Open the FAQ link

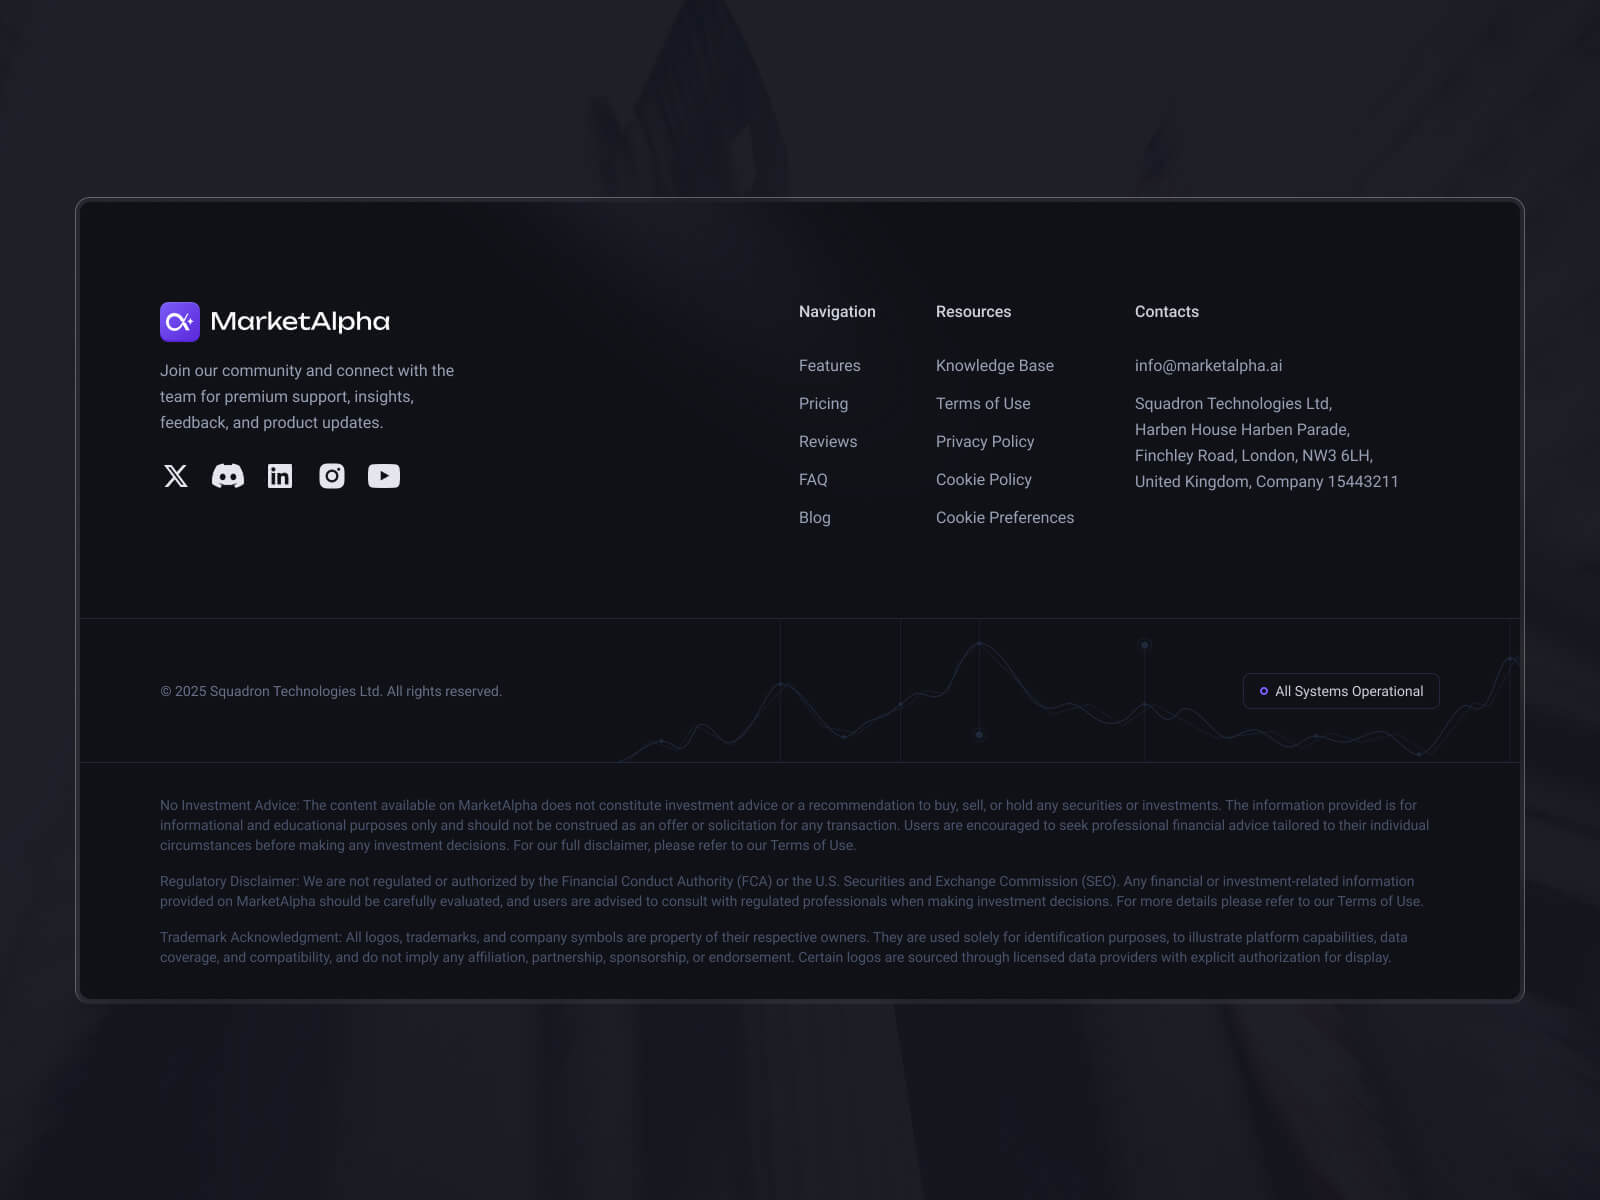pos(813,480)
